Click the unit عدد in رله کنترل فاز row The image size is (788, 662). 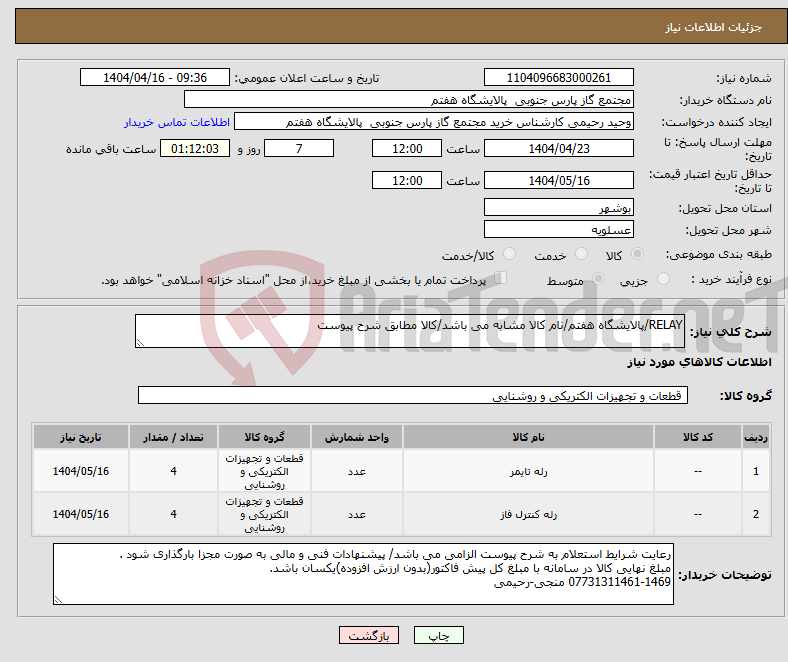coord(357,514)
